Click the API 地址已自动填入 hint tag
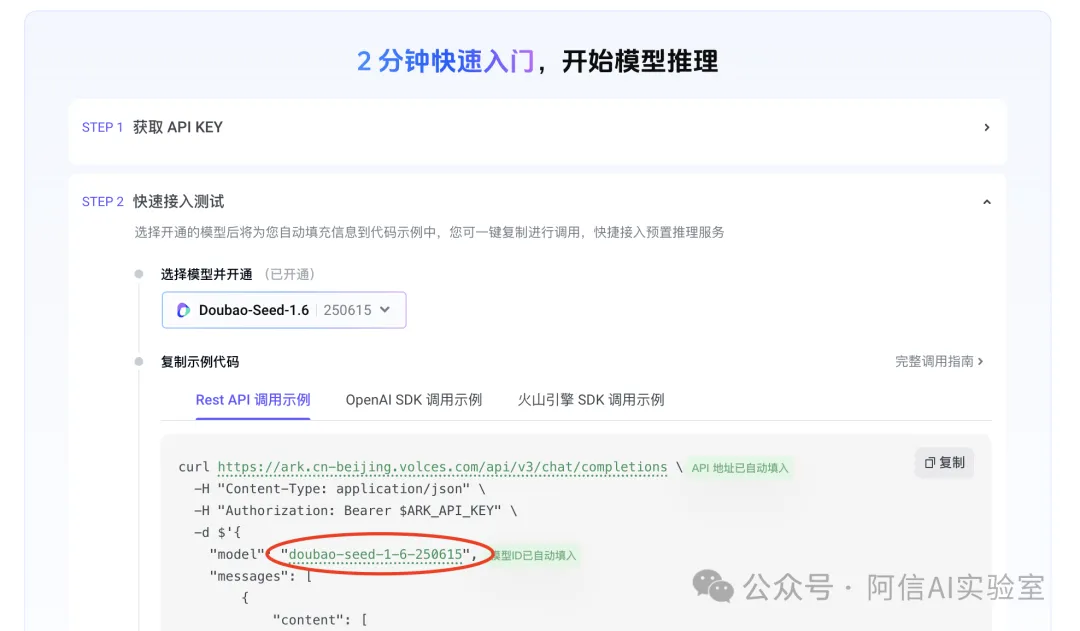Screen dimensions: 1080x631 coord(740,468)
